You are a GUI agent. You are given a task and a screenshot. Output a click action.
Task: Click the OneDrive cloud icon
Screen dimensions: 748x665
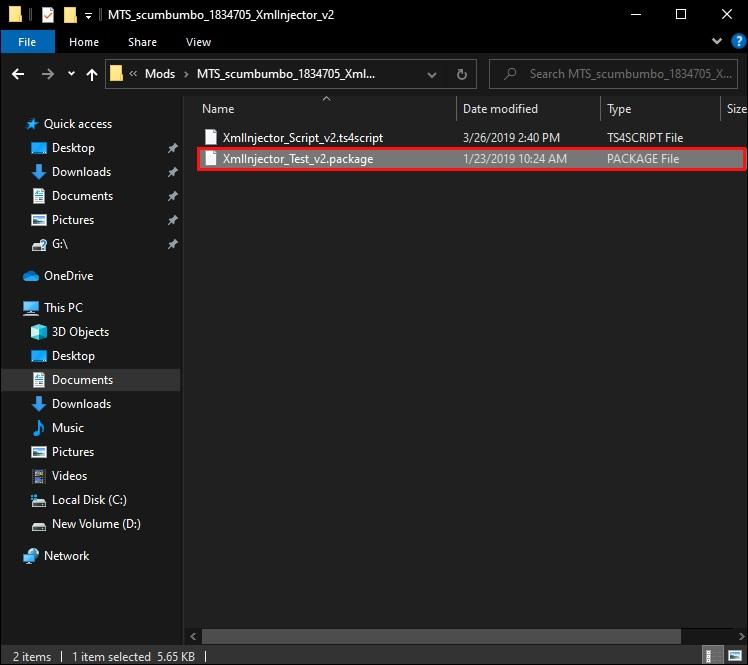31,276
